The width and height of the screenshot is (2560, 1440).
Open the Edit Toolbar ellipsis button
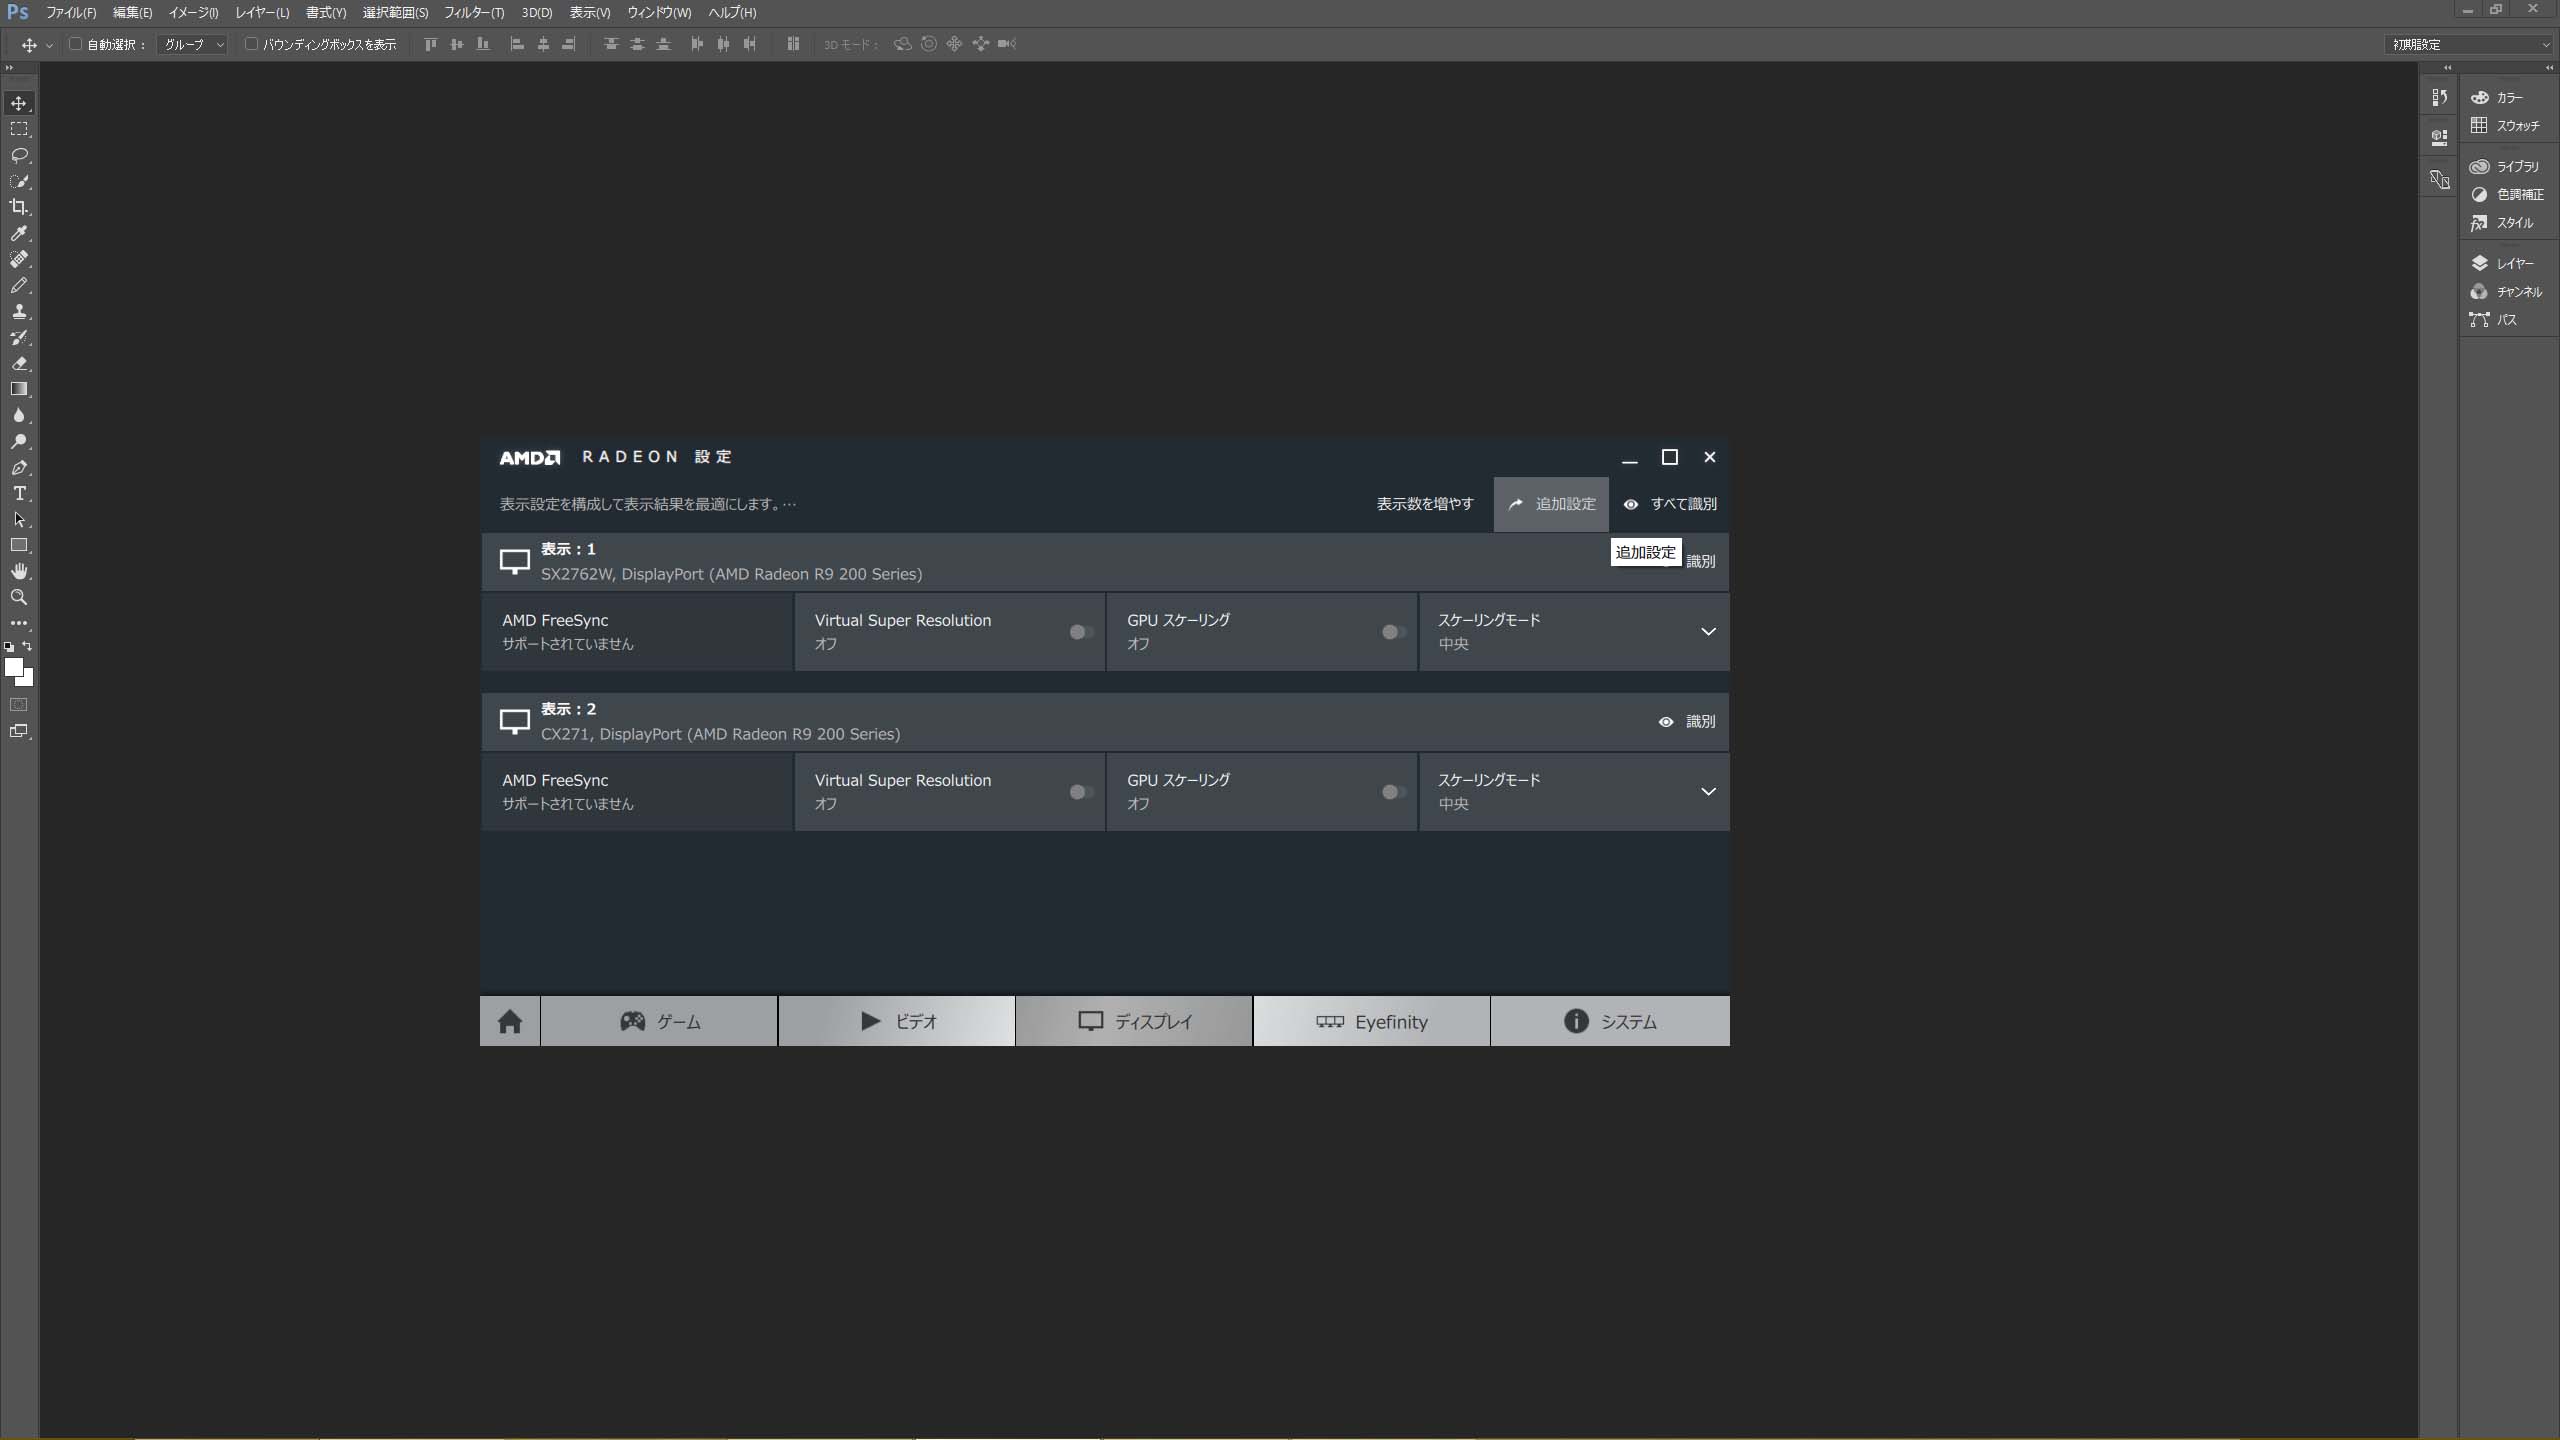coord(19,622)
